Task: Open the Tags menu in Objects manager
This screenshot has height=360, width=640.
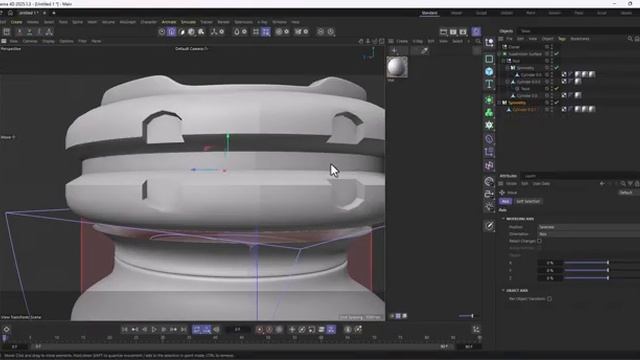Action: [x=562, y=39]
